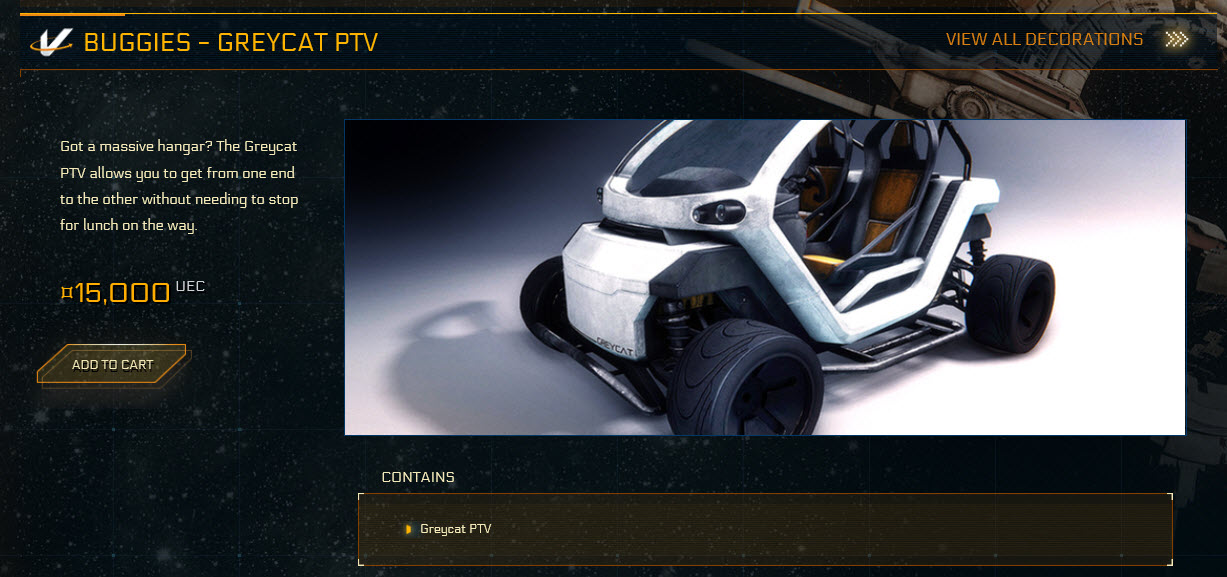Image resolution: width=1227 pixels, height=577 pixels.
Task: Open the Greycat PTV product image
Action: click(765, 278)
